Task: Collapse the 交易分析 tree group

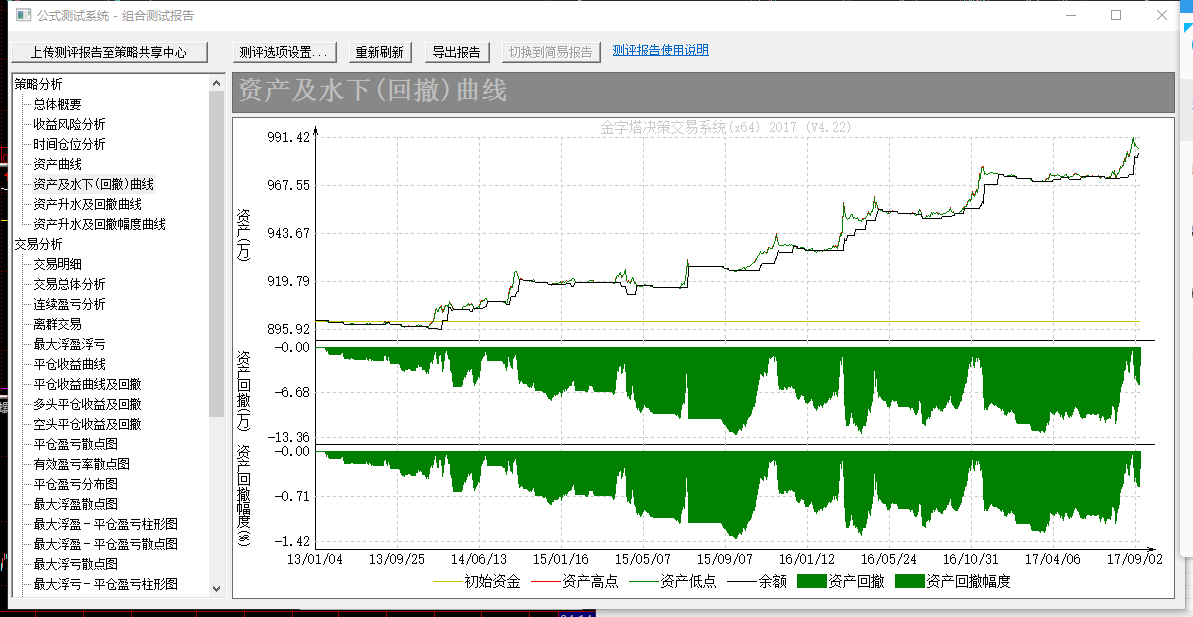Action: [x=38, y=244]
